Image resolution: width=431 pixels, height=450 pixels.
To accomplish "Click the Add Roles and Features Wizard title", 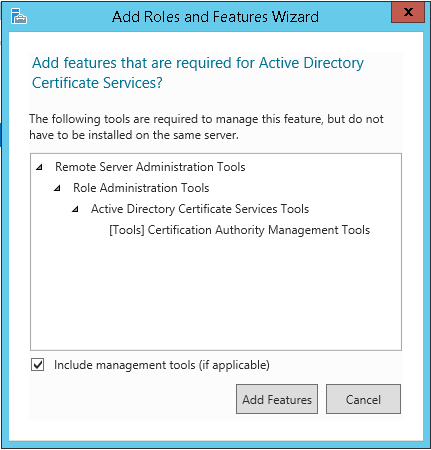I will click(x=215, y=17).
